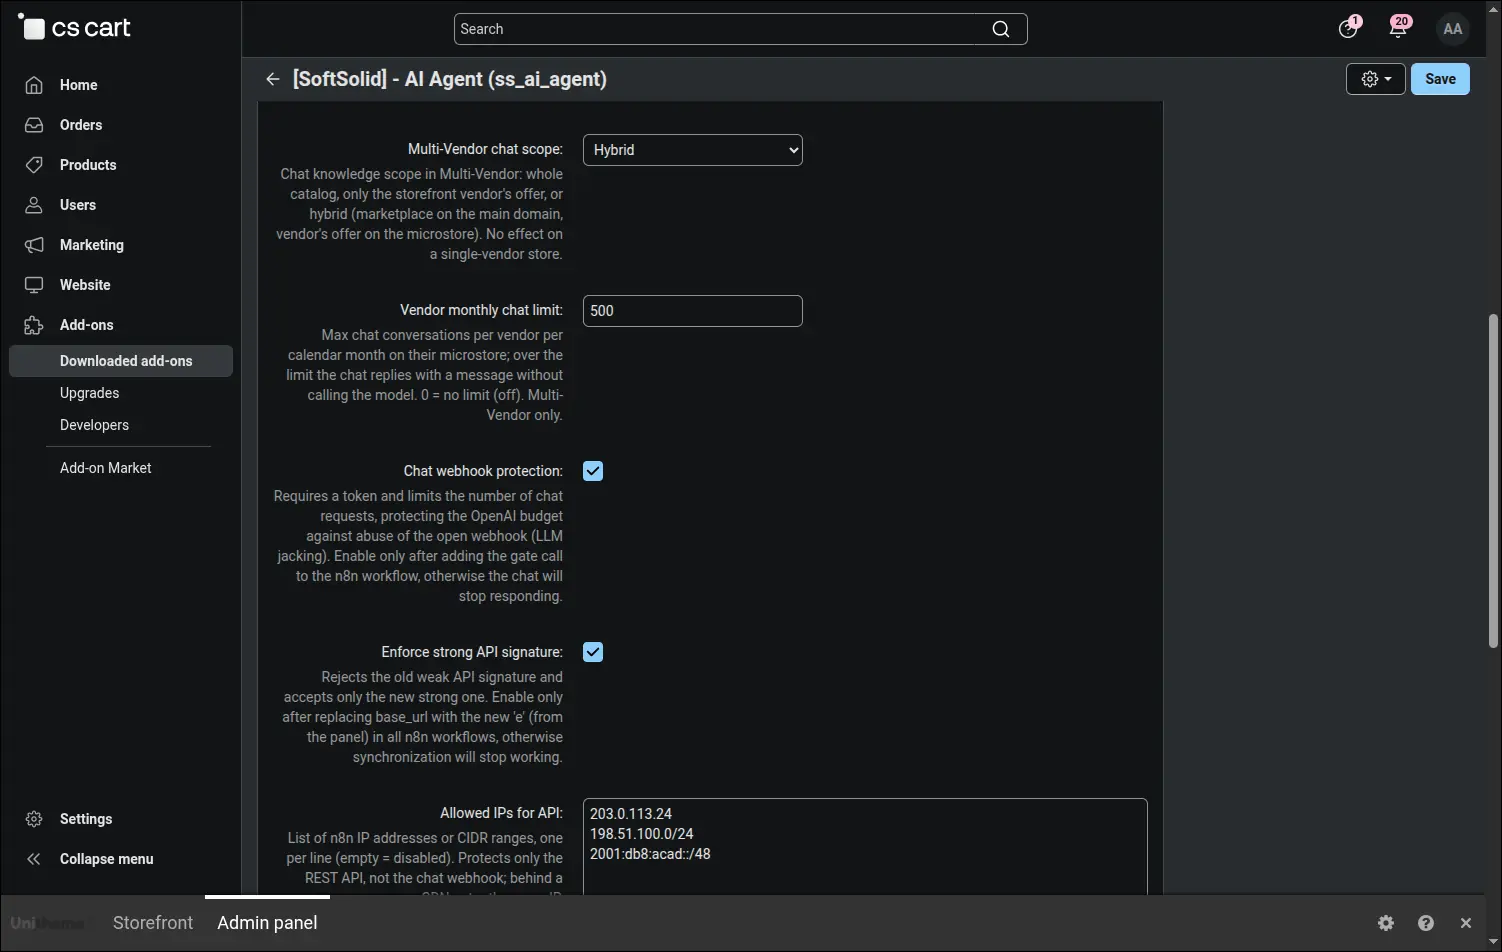This screenshot has width=1502, height=952.
Task: Click the 'Chat webhook protection:' label
Action: click(483, 471)
